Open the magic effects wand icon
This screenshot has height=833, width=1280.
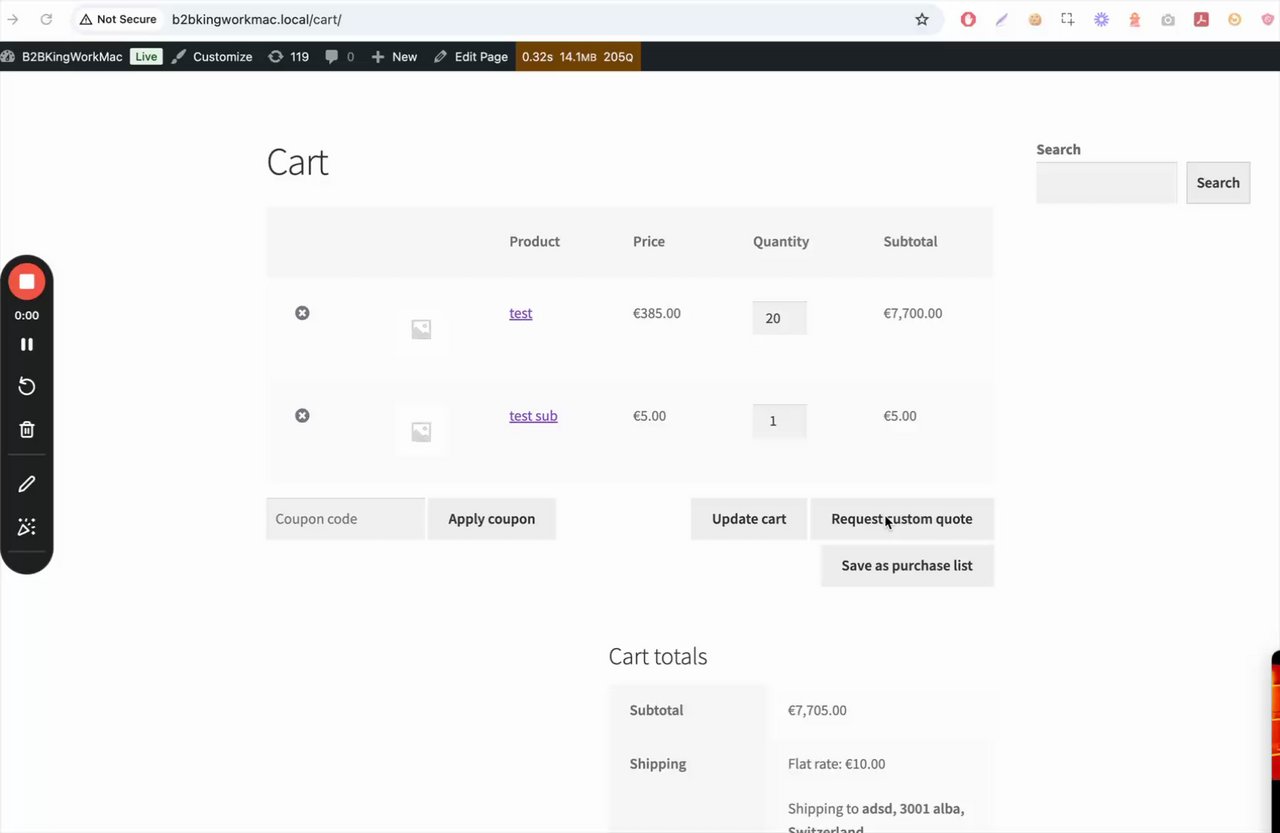27,527
